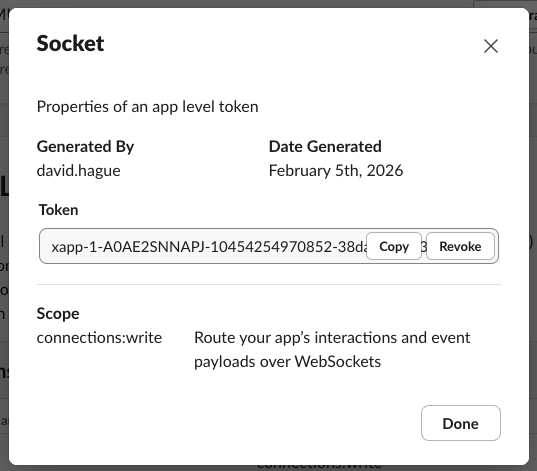Viewport: 537px width, 471px height.
Task: Select the 'February 5th, 2026' date text
Action: 336,171
